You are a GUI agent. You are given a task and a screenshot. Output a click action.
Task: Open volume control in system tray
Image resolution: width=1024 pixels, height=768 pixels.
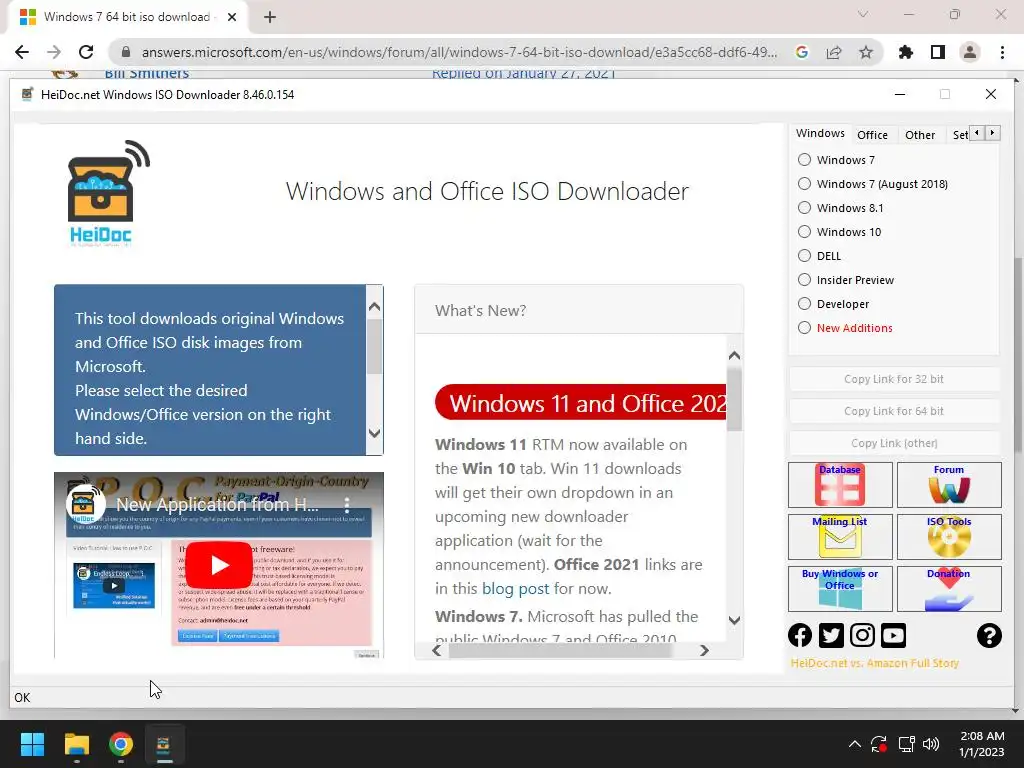[931, 744]
